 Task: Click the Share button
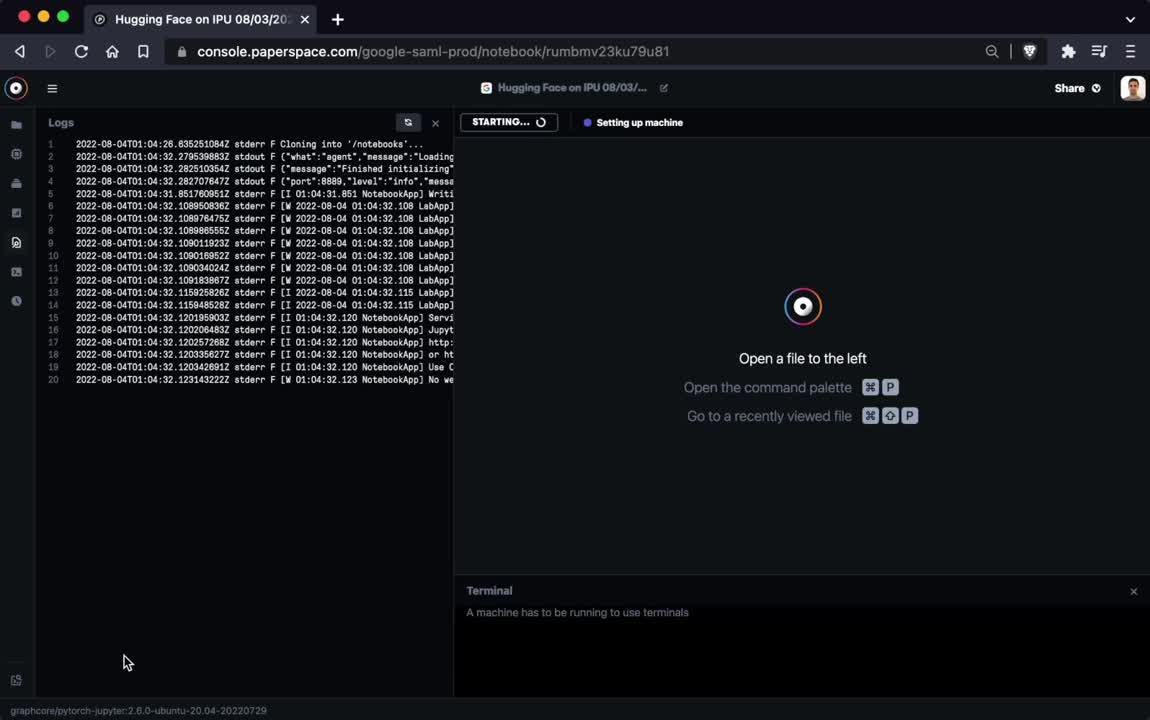point(1069,88)
